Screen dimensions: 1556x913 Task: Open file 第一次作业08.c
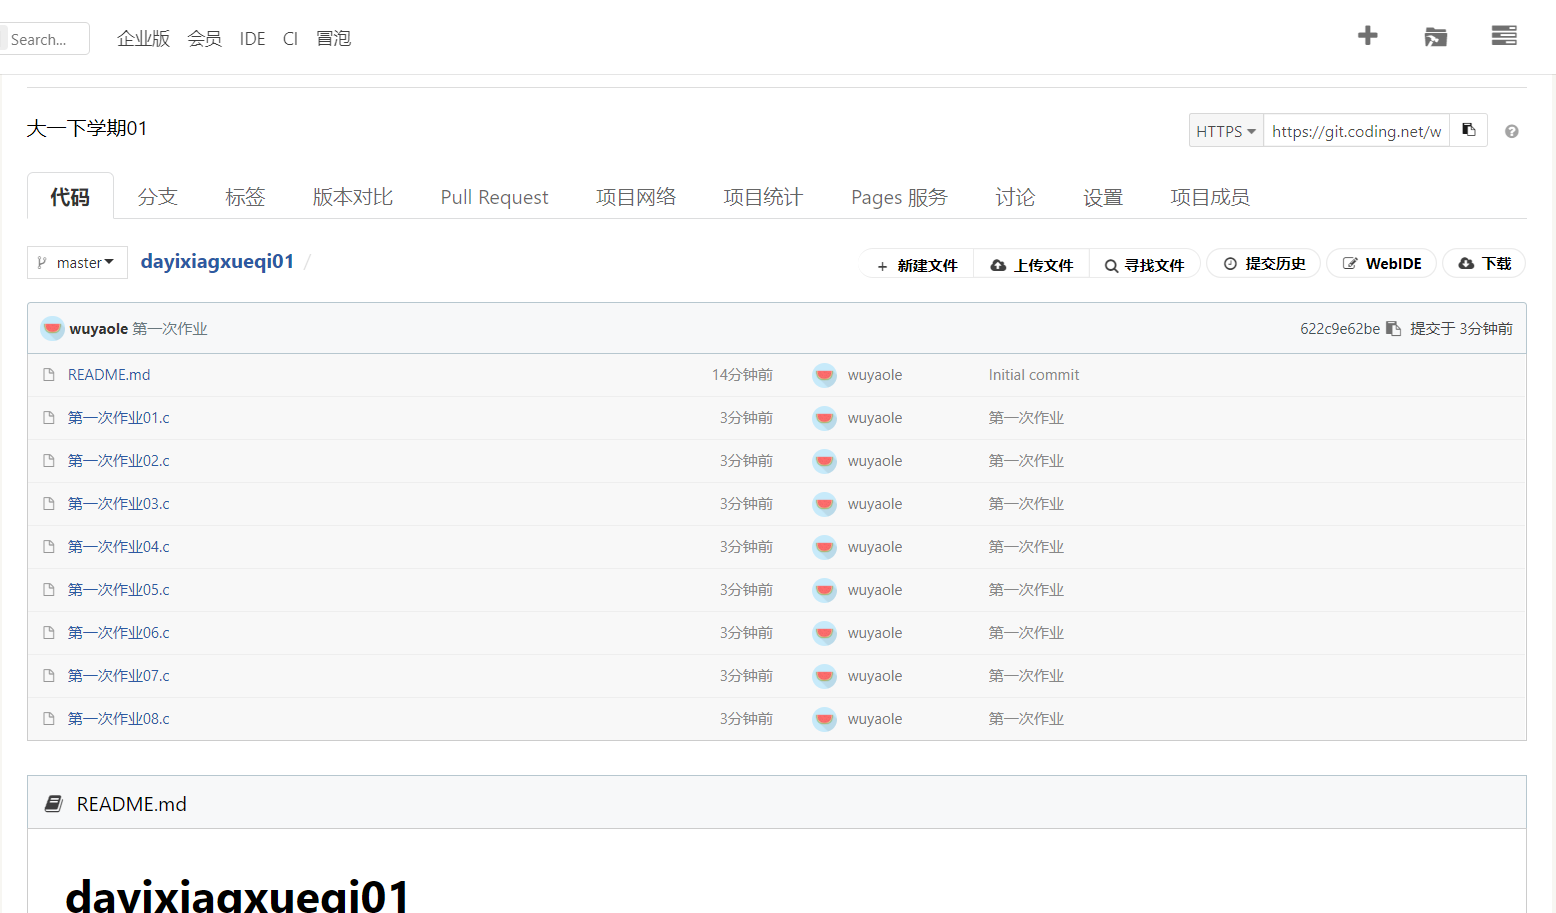119,719
